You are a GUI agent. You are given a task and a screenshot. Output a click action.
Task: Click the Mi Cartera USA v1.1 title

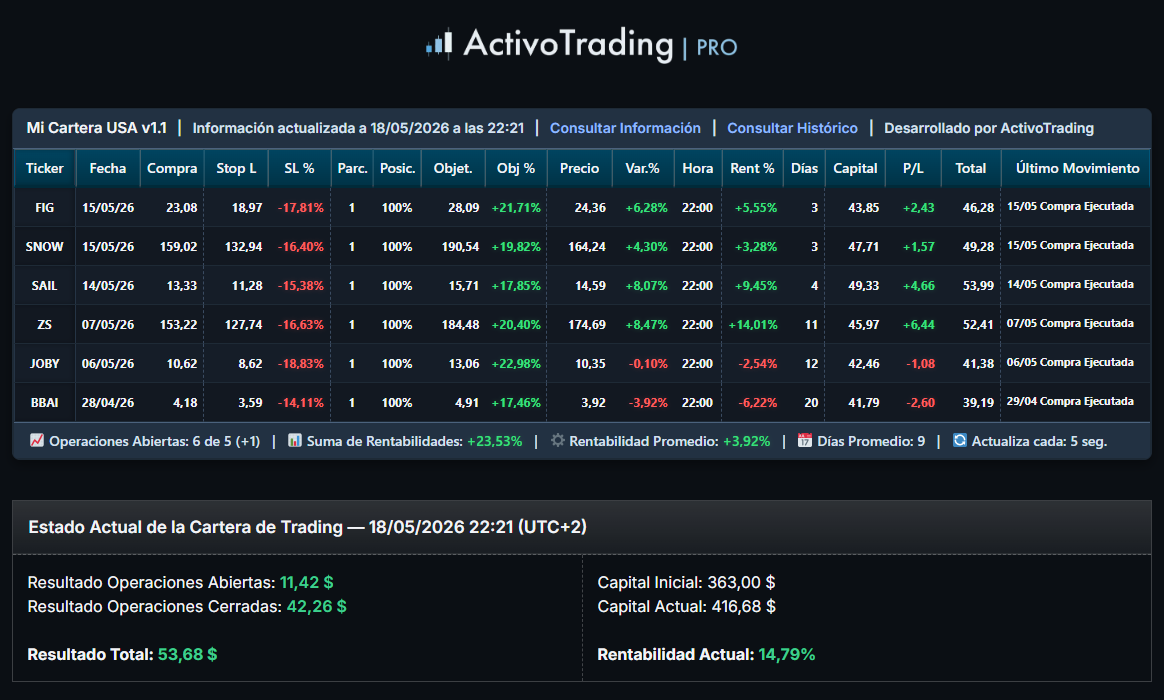[97, 128]
